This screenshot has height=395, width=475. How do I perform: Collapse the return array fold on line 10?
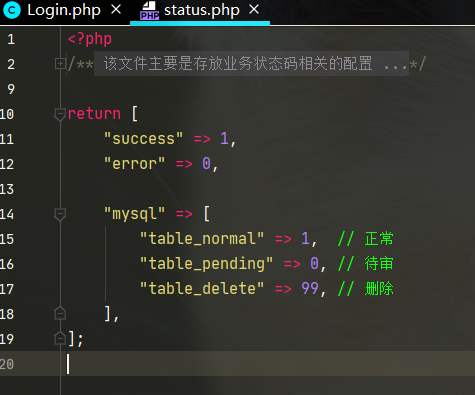[60, 114]
